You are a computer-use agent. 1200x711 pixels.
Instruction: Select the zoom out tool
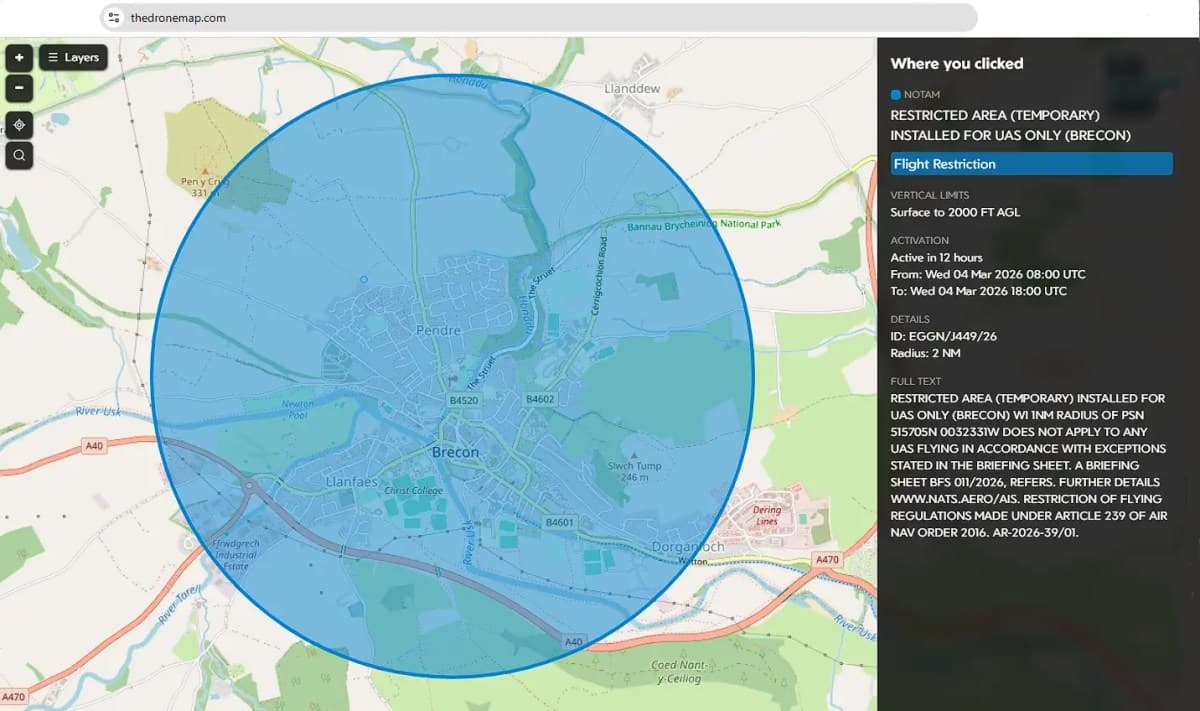(x=18, y=88)
